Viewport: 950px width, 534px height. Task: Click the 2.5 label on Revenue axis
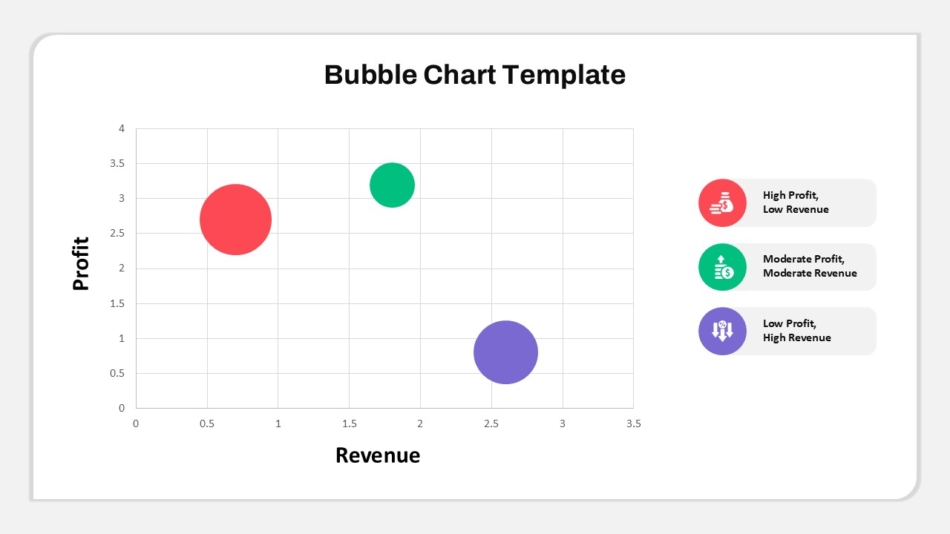pyautogui.click(x=491, y=424)
